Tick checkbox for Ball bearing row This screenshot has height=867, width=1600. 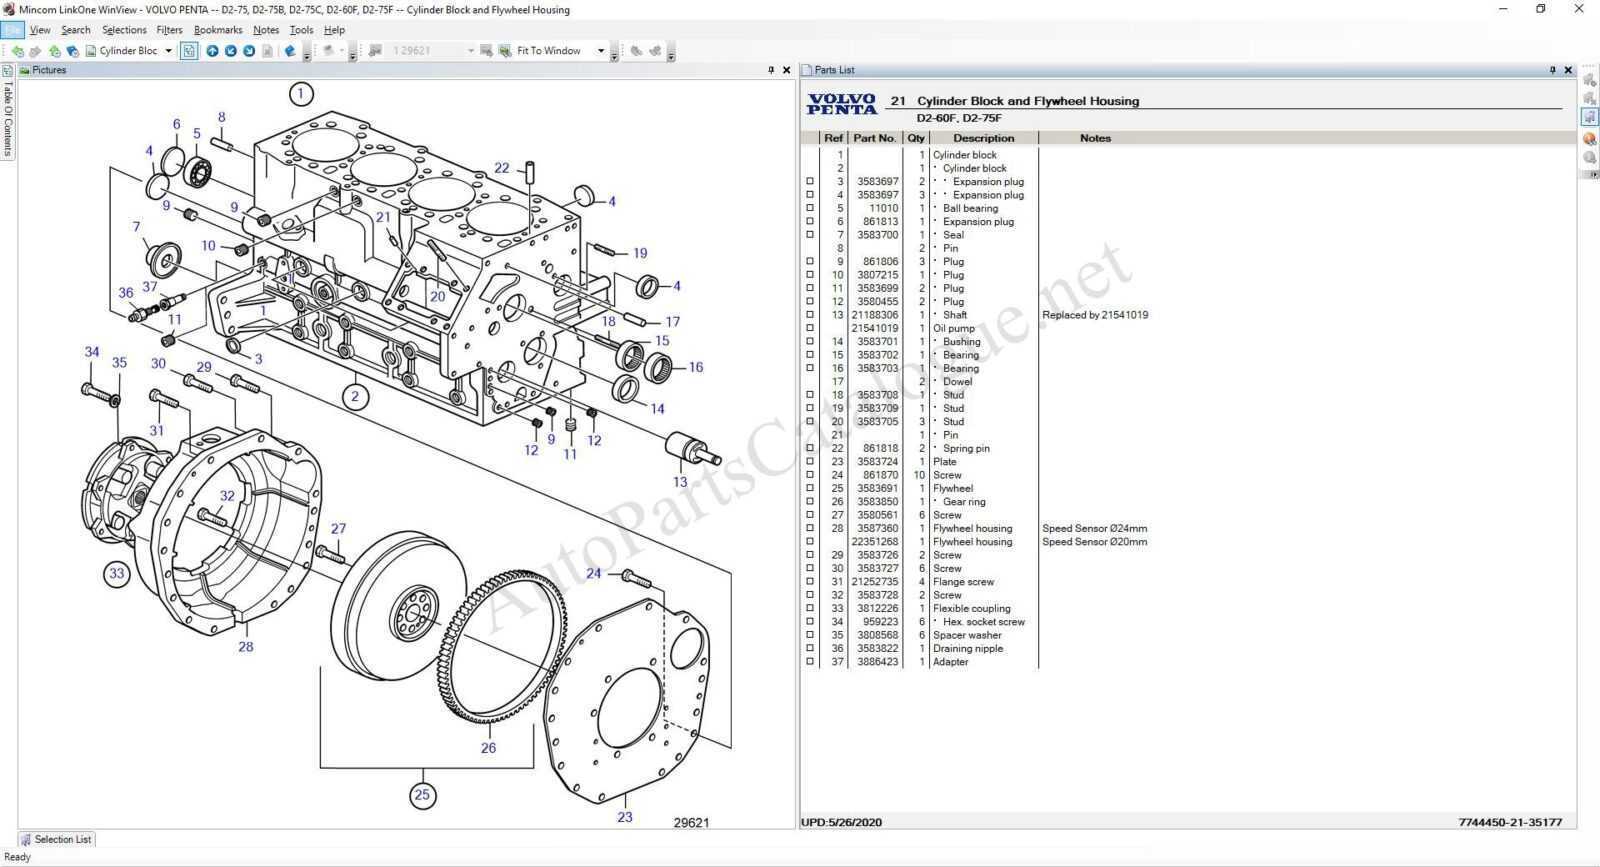[810, 208]
